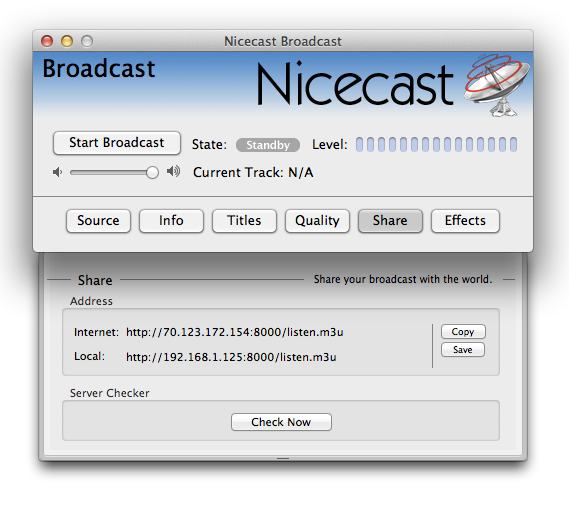Image resolution: width=569 pixels, height=507 pixels.
Task: Click Check Now in Server Checker
Action: tap(281, 422)
